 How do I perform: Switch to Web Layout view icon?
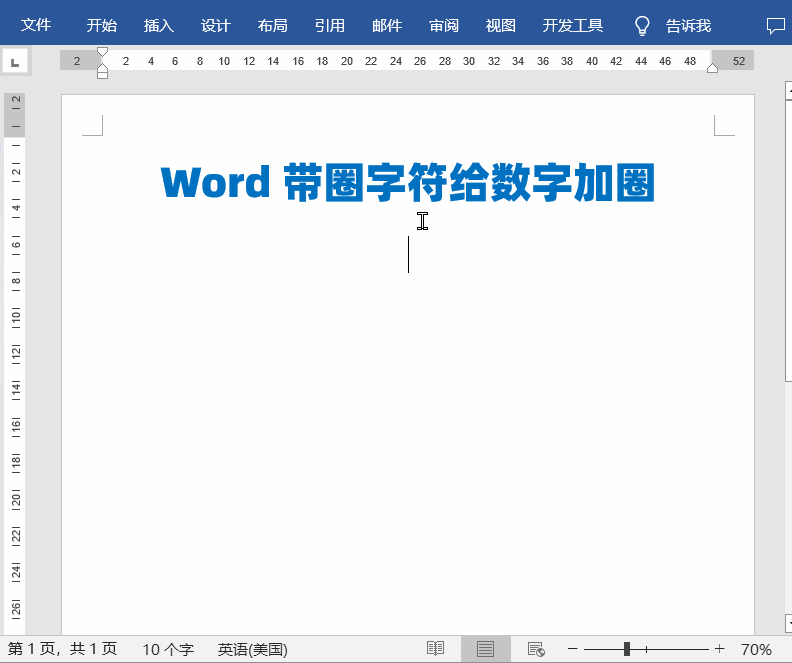(x=536, y=649)
